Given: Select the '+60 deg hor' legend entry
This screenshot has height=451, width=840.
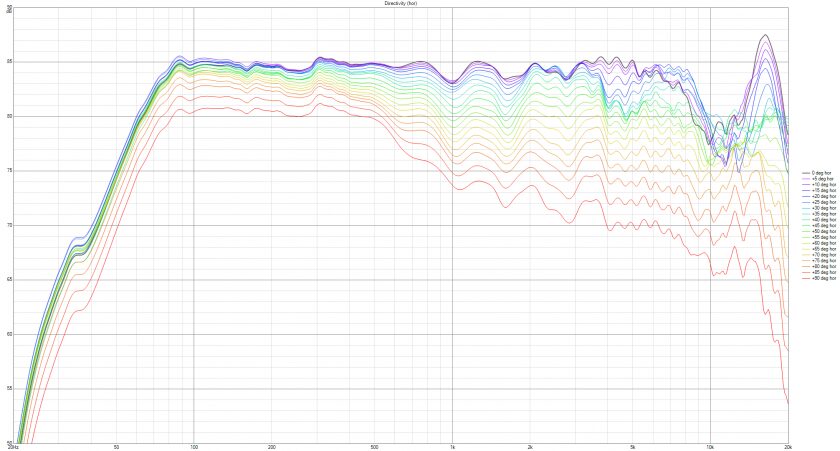Looking at the screenshot, I should click(x=820, y=243).
